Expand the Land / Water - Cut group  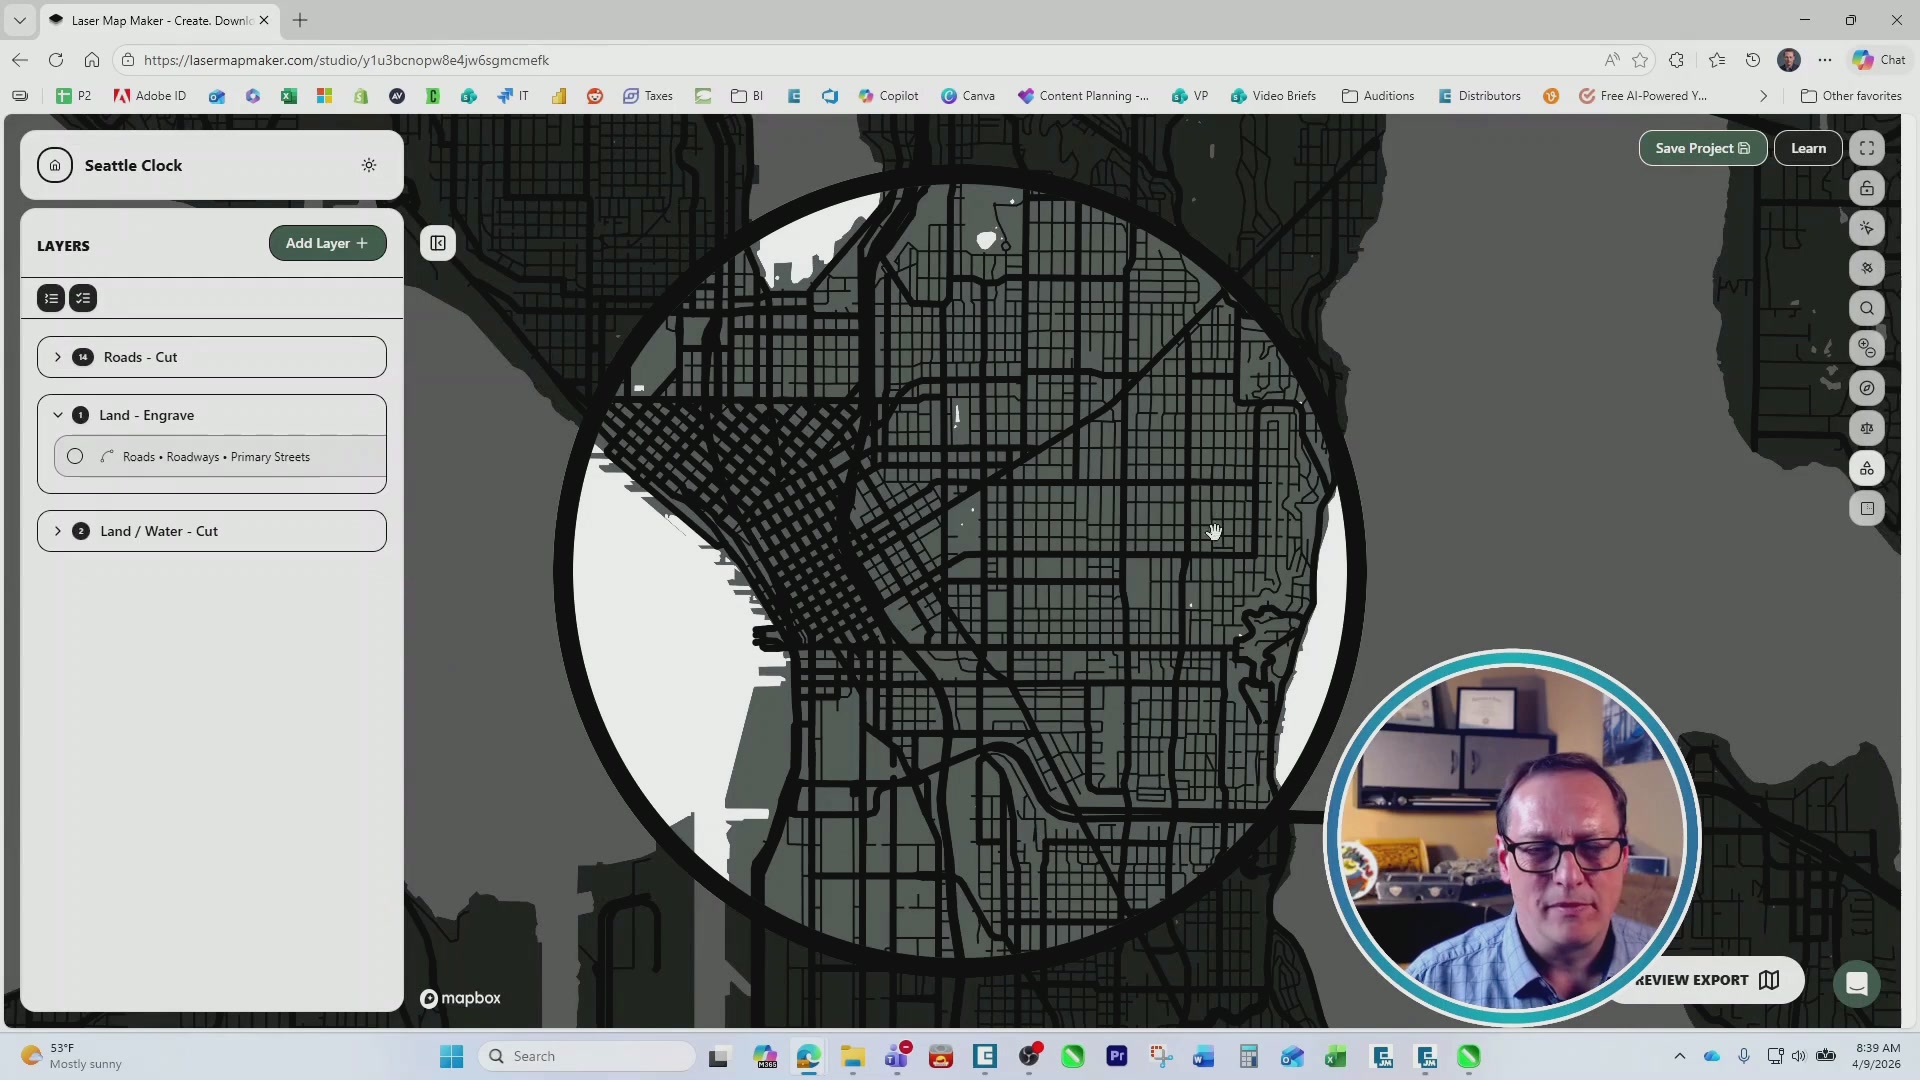click(58, 531)
